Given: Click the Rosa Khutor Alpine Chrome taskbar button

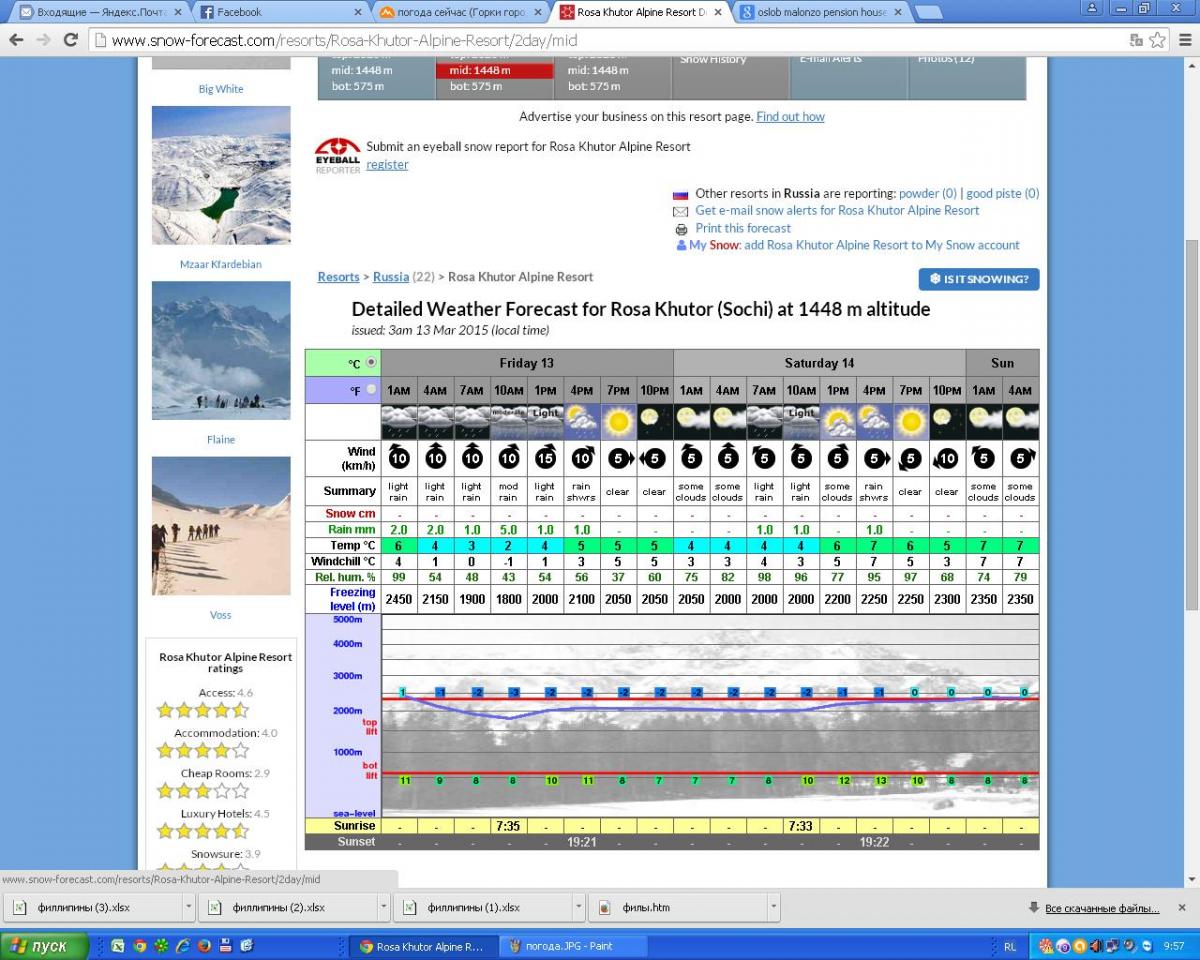Looking at the screenshot, I should 421,946.
